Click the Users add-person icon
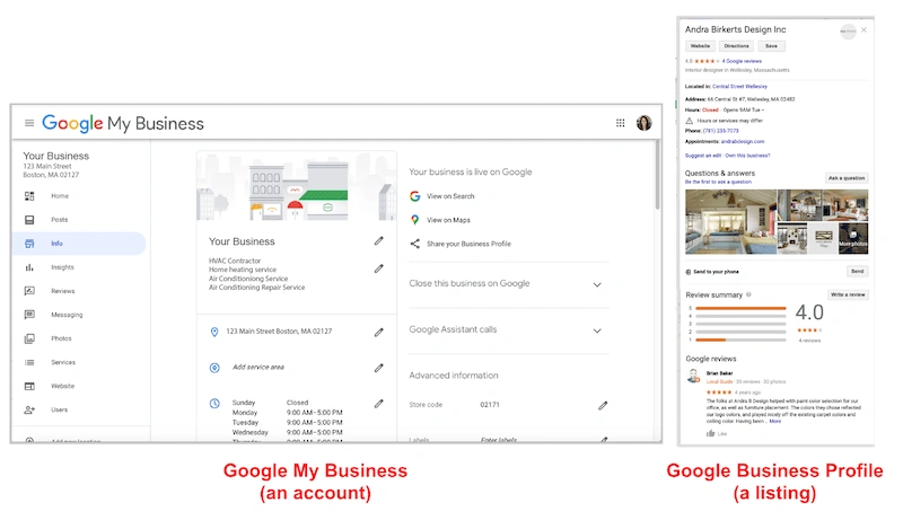Viewport: 904px width, 520px height. pyautogui.click(x=29, y=410)
